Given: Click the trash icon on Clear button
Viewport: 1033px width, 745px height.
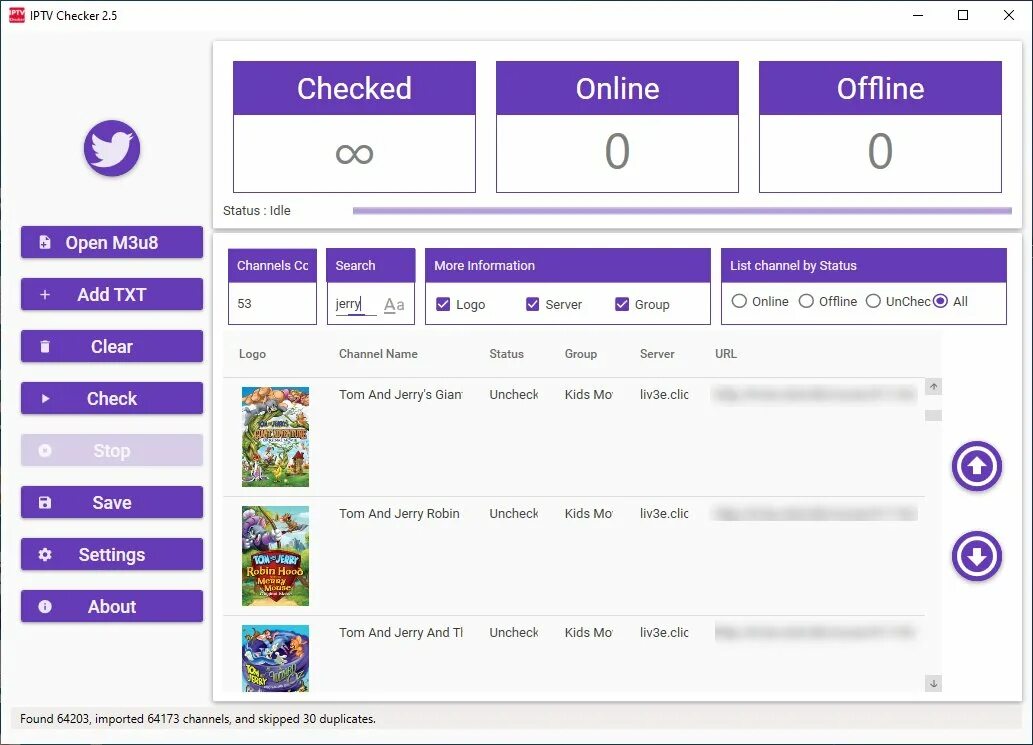Looking at the screenshot, I should click(45, 346).
